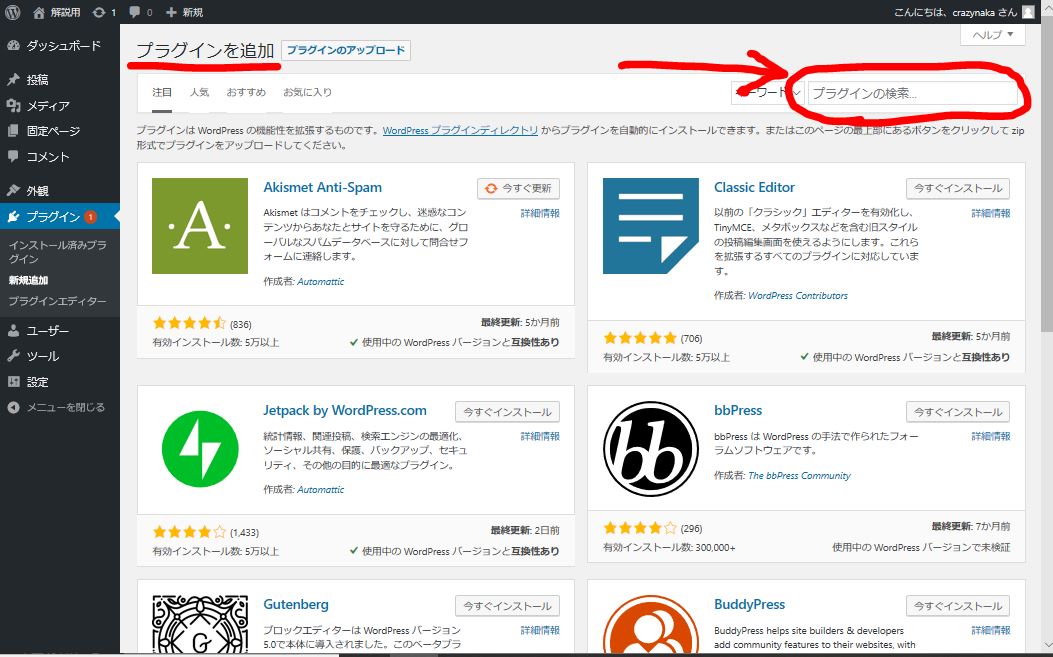Click the 固定ページ pages icon
Image resolution: width=1053 pixels, height=657 pixels.
click(13, 131)
